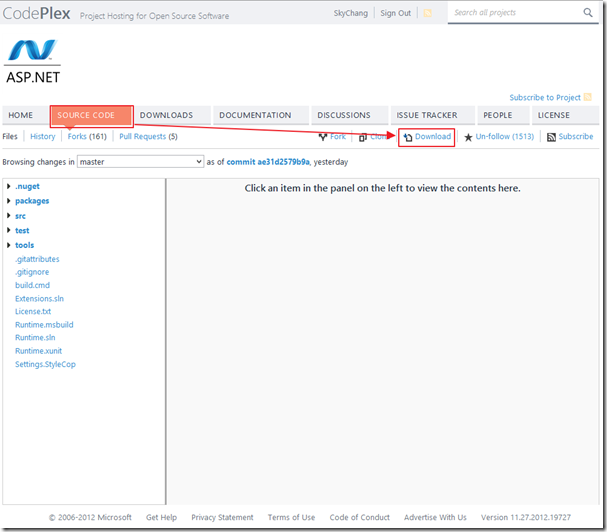Open the History sub-tab
This screenshot has width=607, height=532.
43,136
